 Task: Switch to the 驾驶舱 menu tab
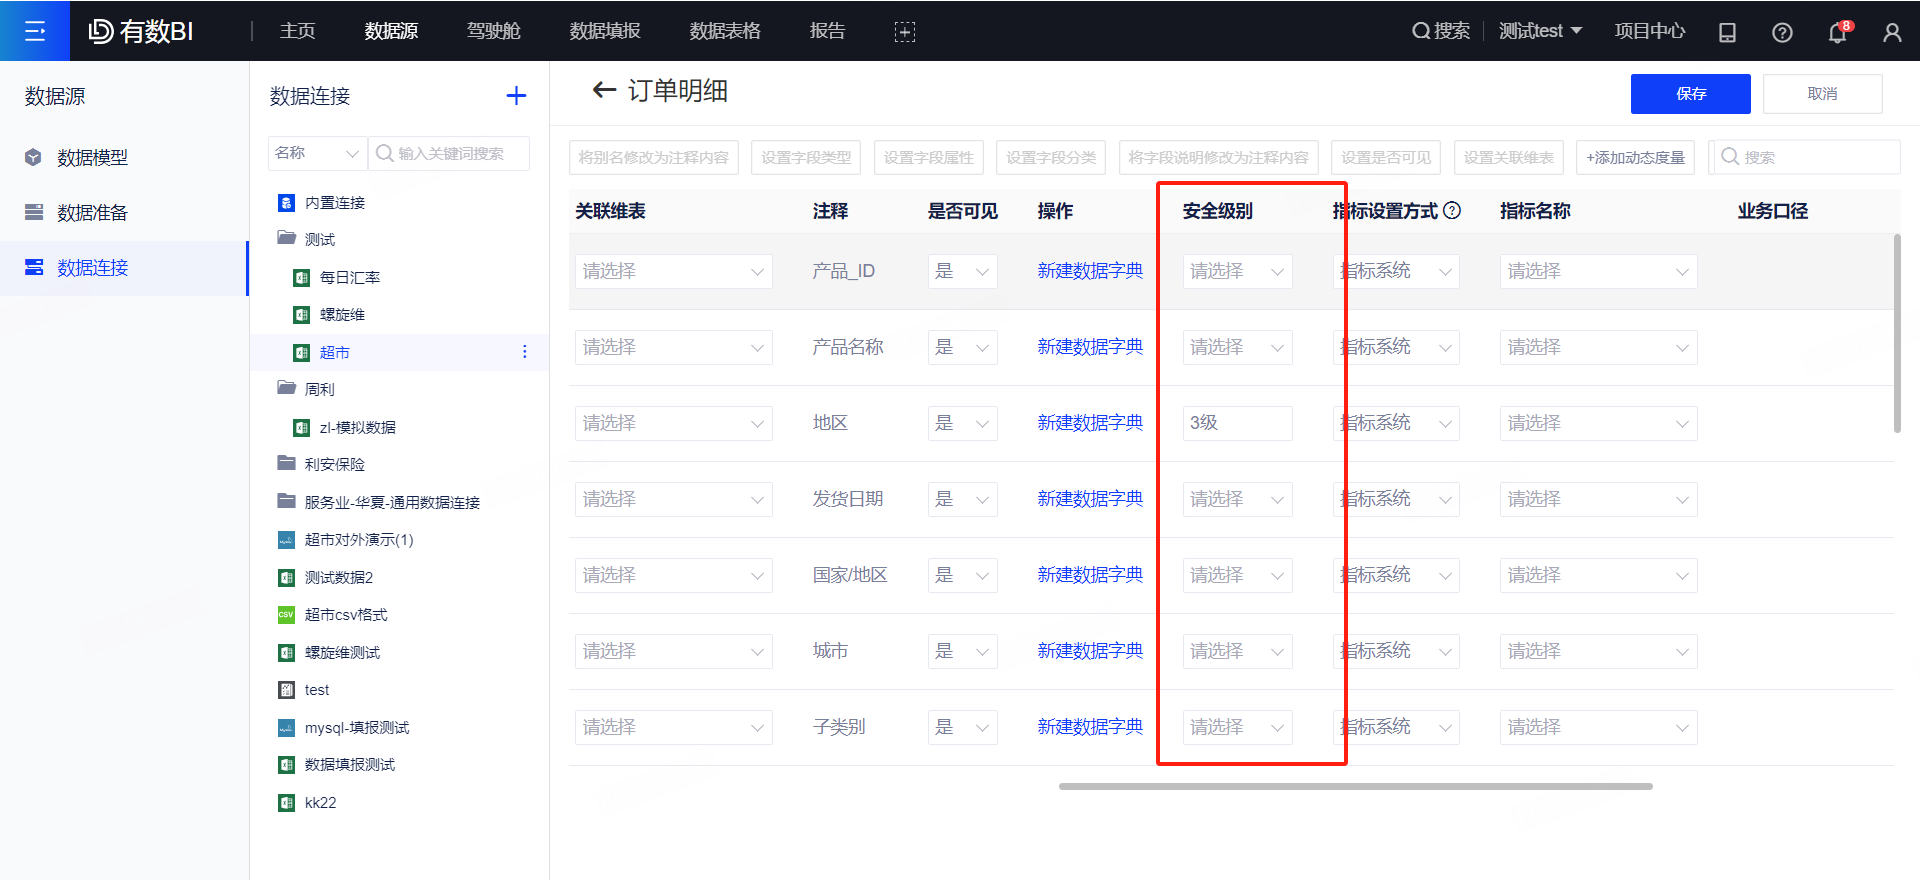[x=493, y=31]
